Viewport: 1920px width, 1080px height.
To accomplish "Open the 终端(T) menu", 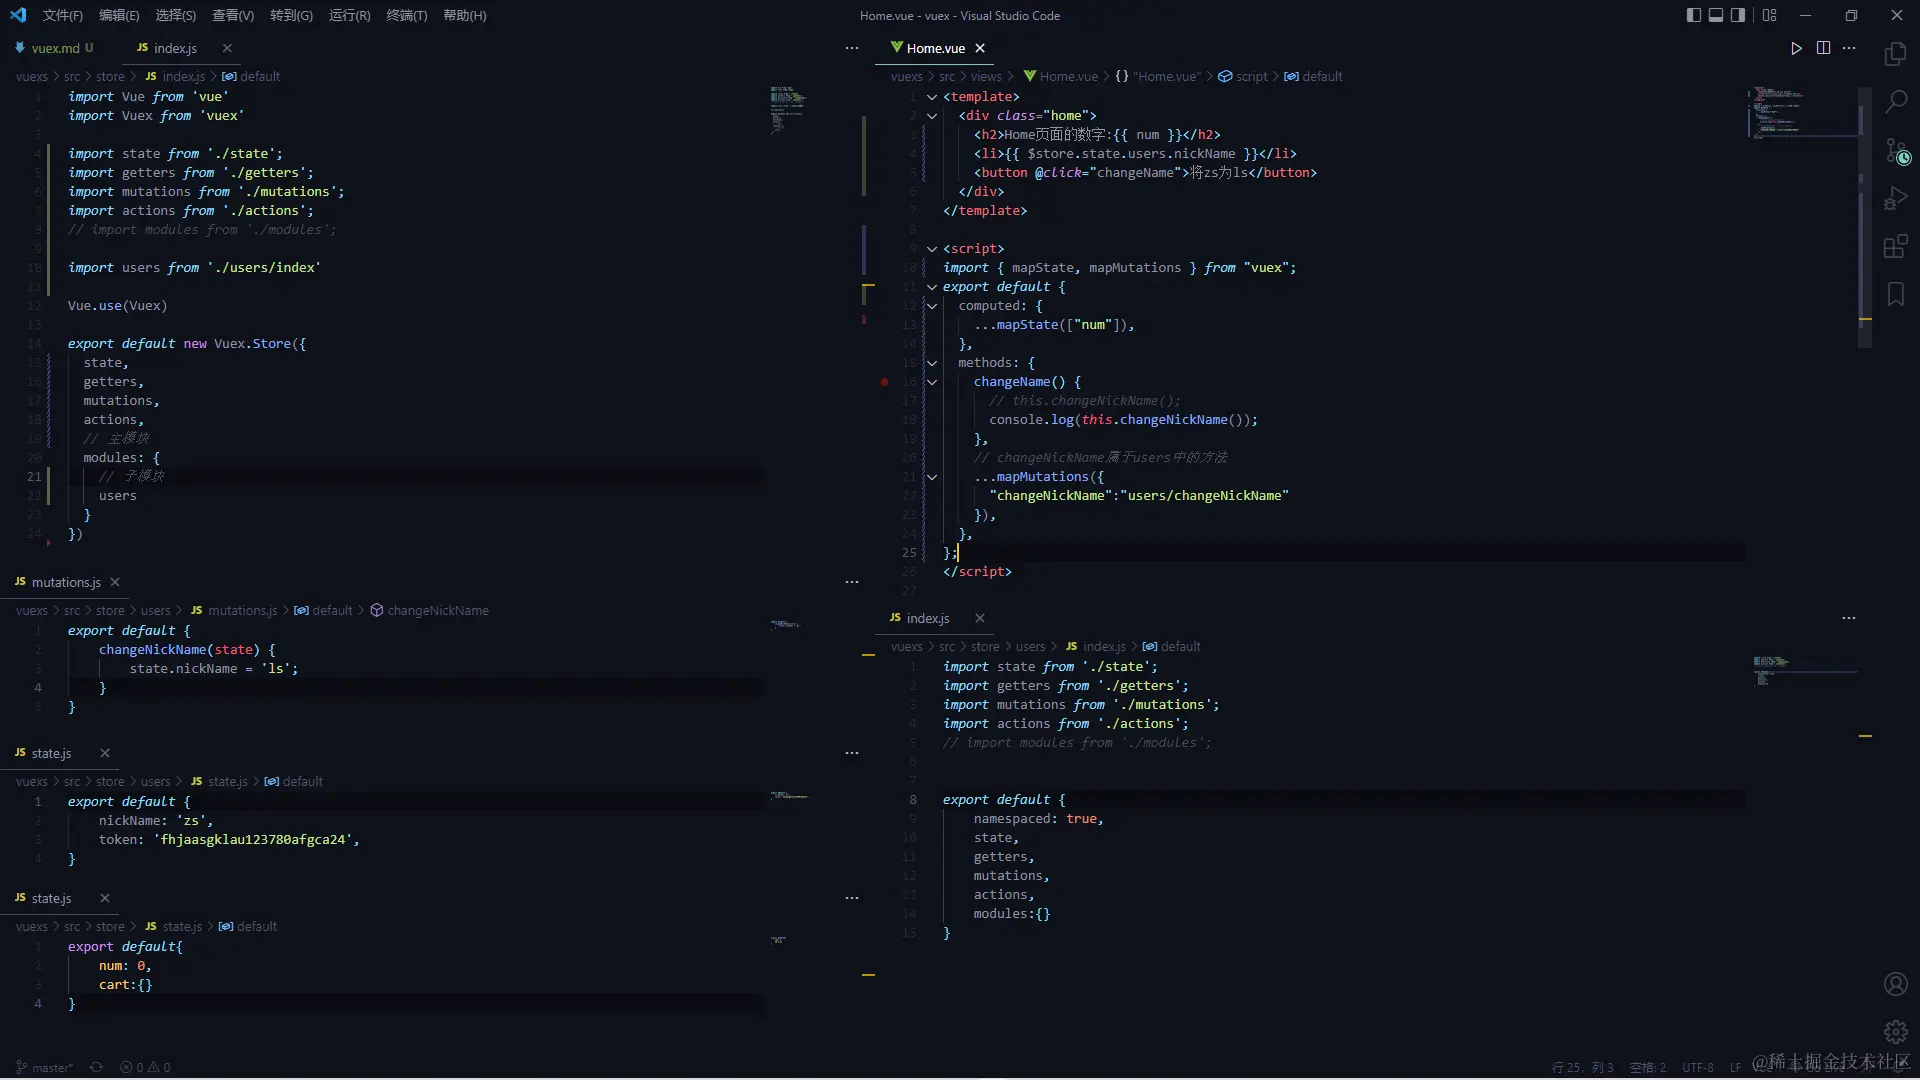I will tap(406, 15).
